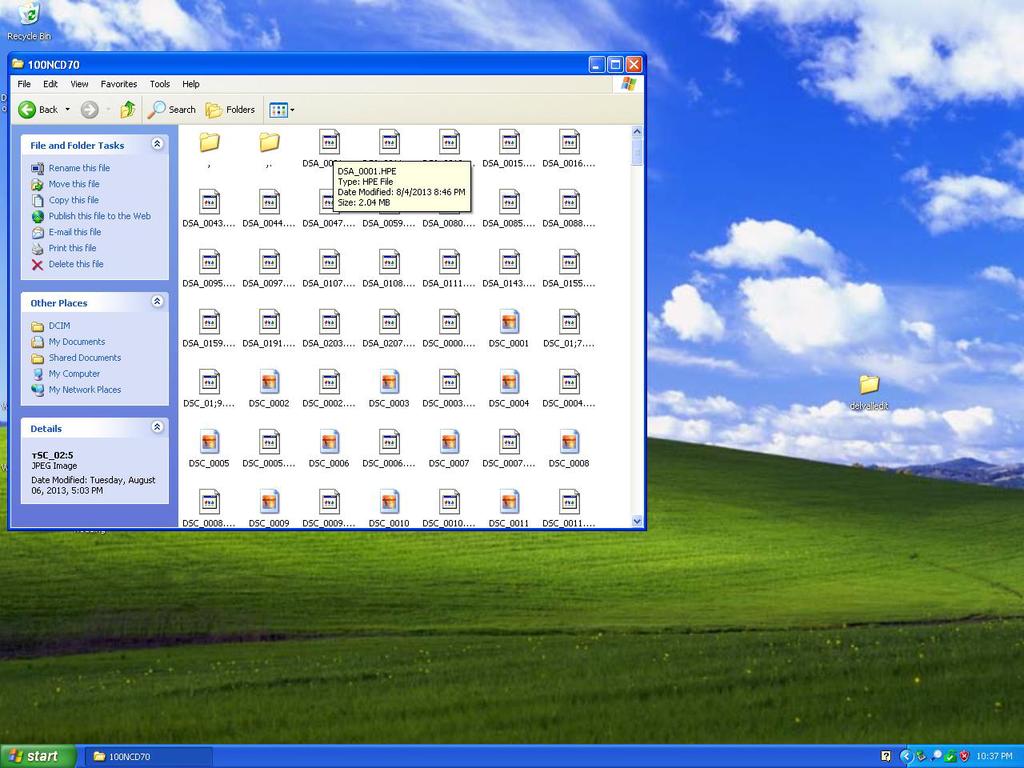Go to DCIM folder in Other Places

(x=59, y=326)
